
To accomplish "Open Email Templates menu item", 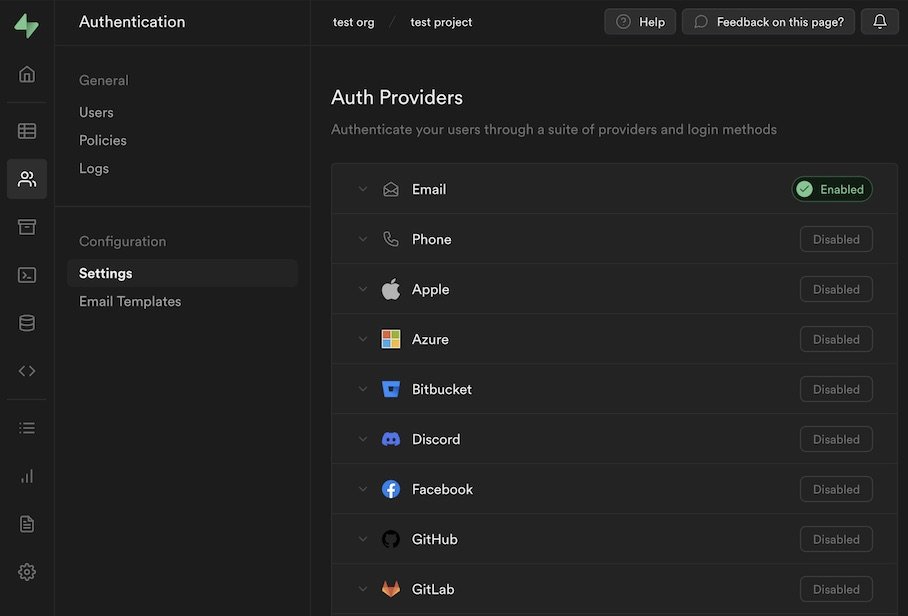I will (x=130, y=301).
